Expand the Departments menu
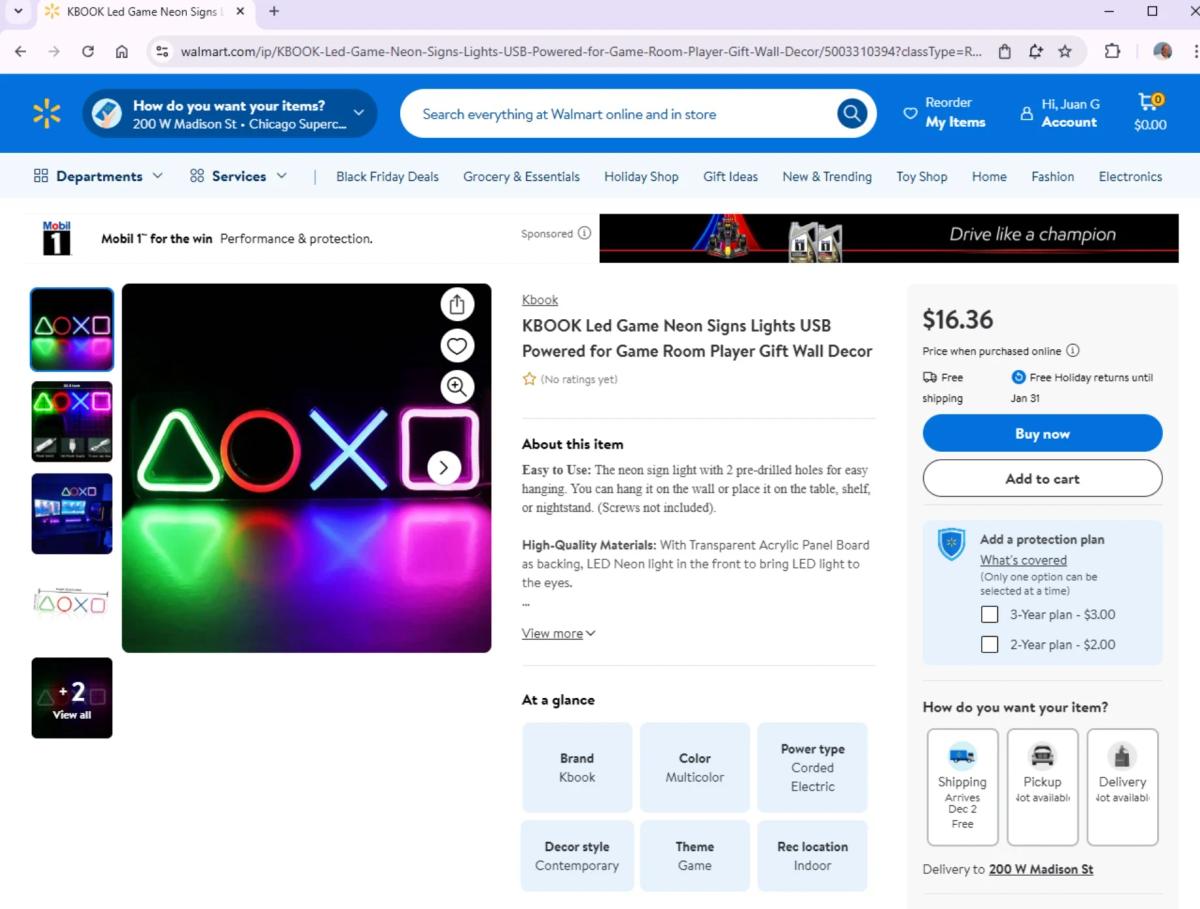Image resolution: width=1200 pixels, height=909 pixels. (x=98, y=175)
